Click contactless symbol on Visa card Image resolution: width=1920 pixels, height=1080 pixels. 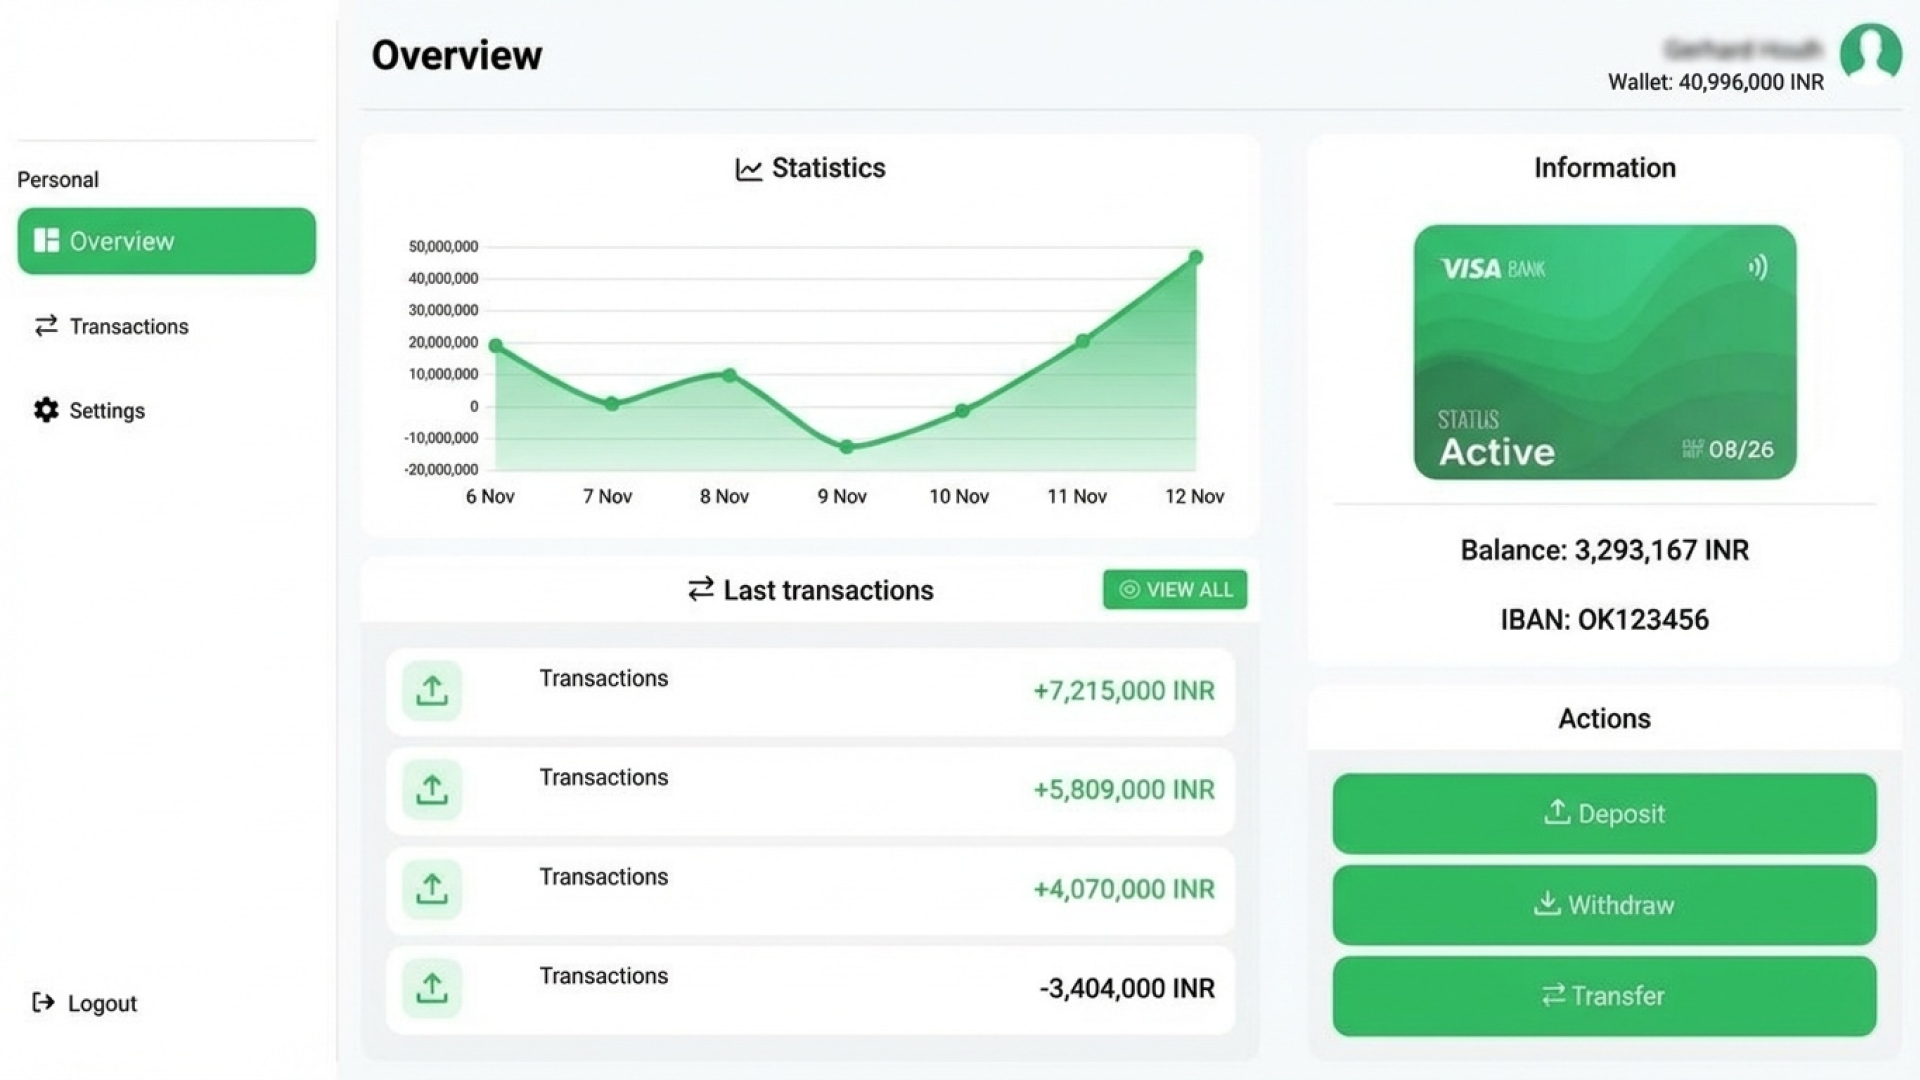click(x=1757, y=267)
